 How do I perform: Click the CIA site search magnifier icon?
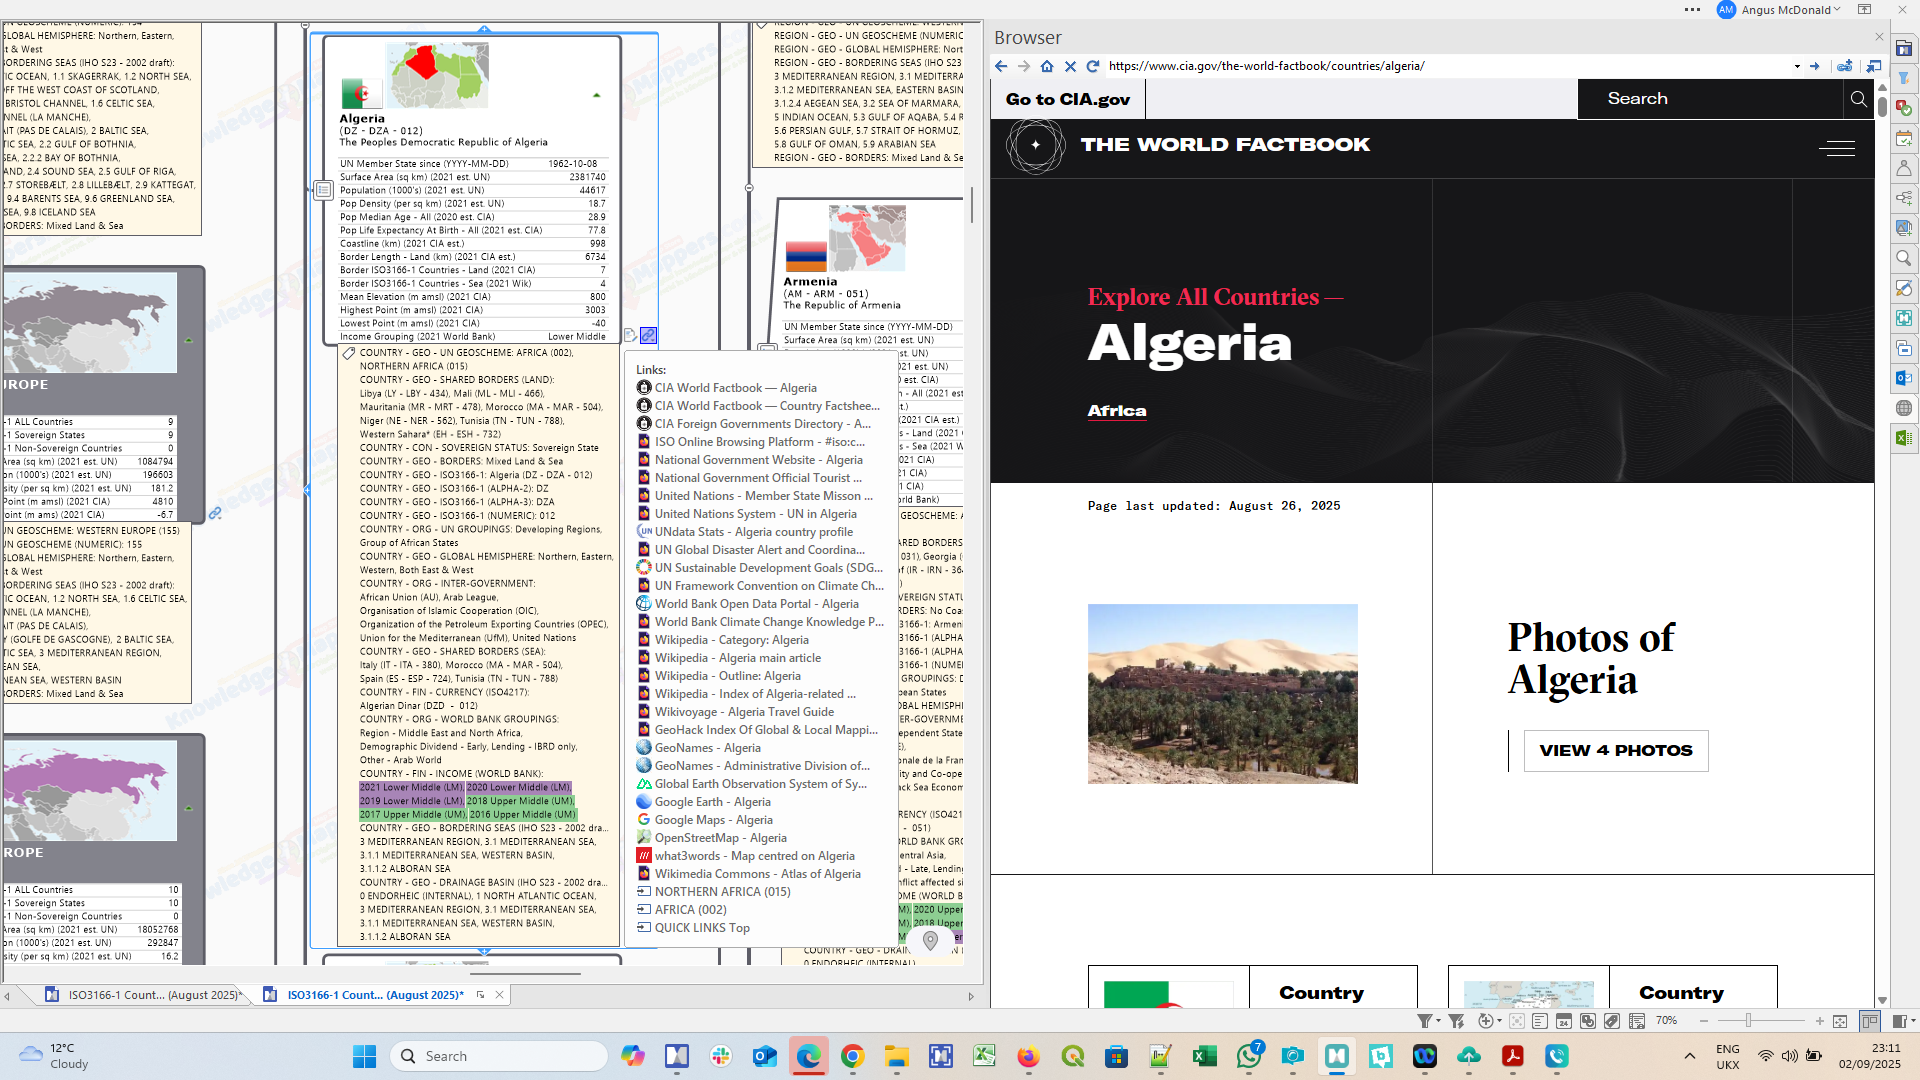(x=1858, y=99)
